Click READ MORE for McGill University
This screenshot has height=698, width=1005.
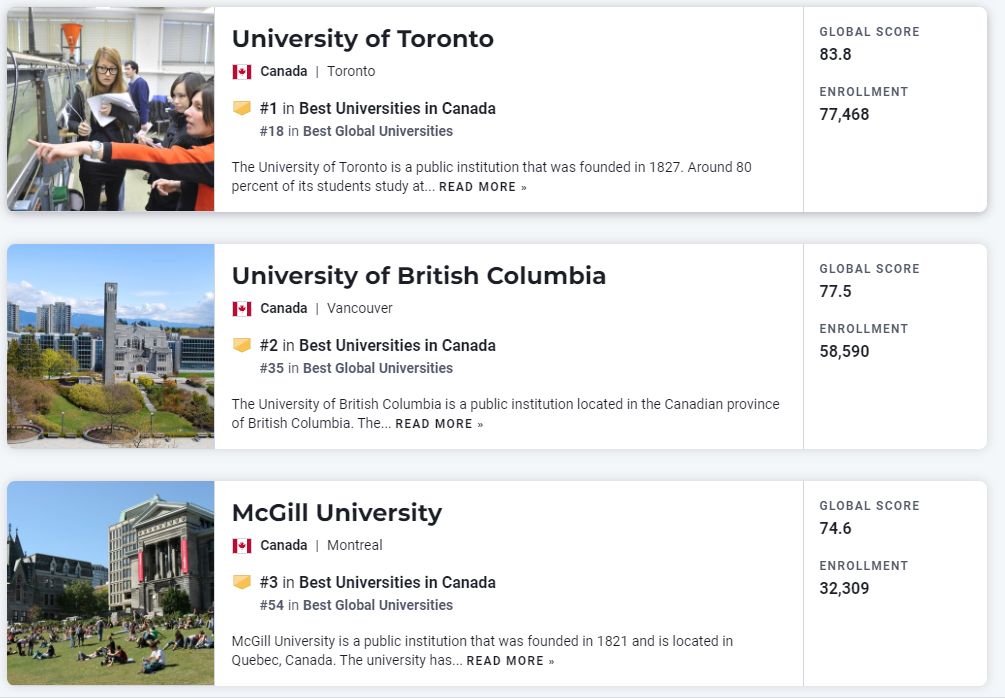tap(510, 661)
